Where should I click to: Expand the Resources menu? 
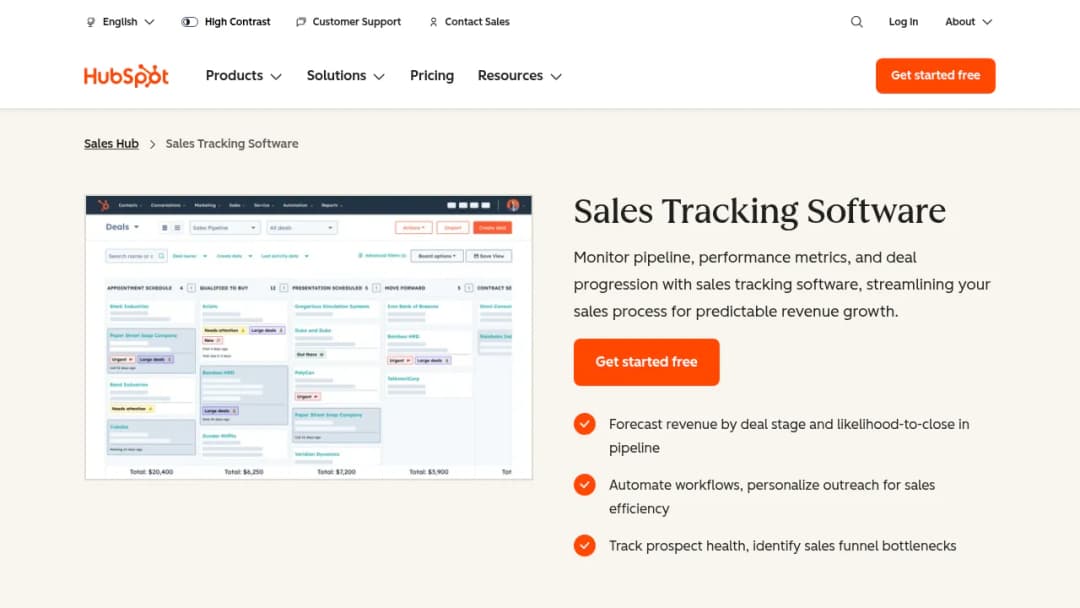(520, 76)
